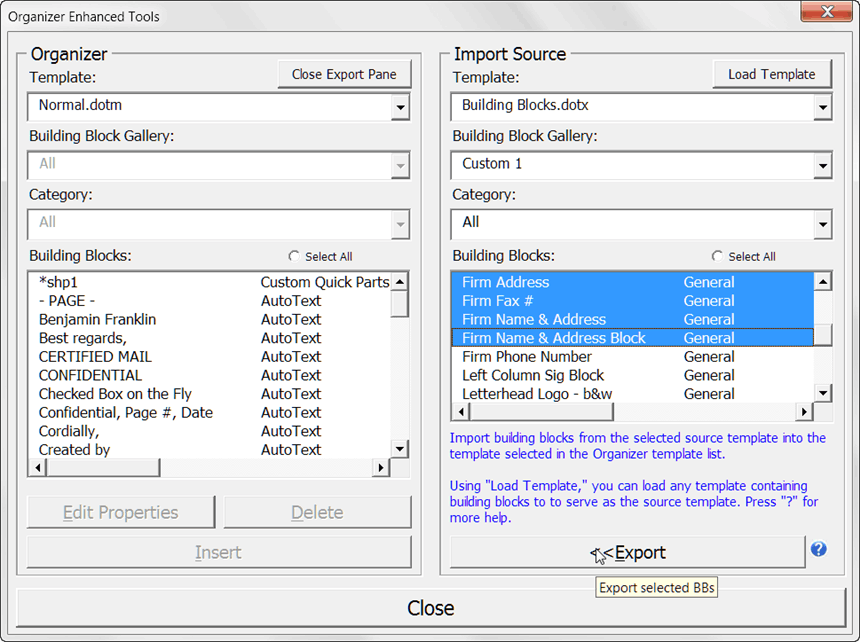Image resolution: width=860 pixels, height=642 pixels.
Task: Close the Organizer Enhanced Tools window
Action: point(827,11)
